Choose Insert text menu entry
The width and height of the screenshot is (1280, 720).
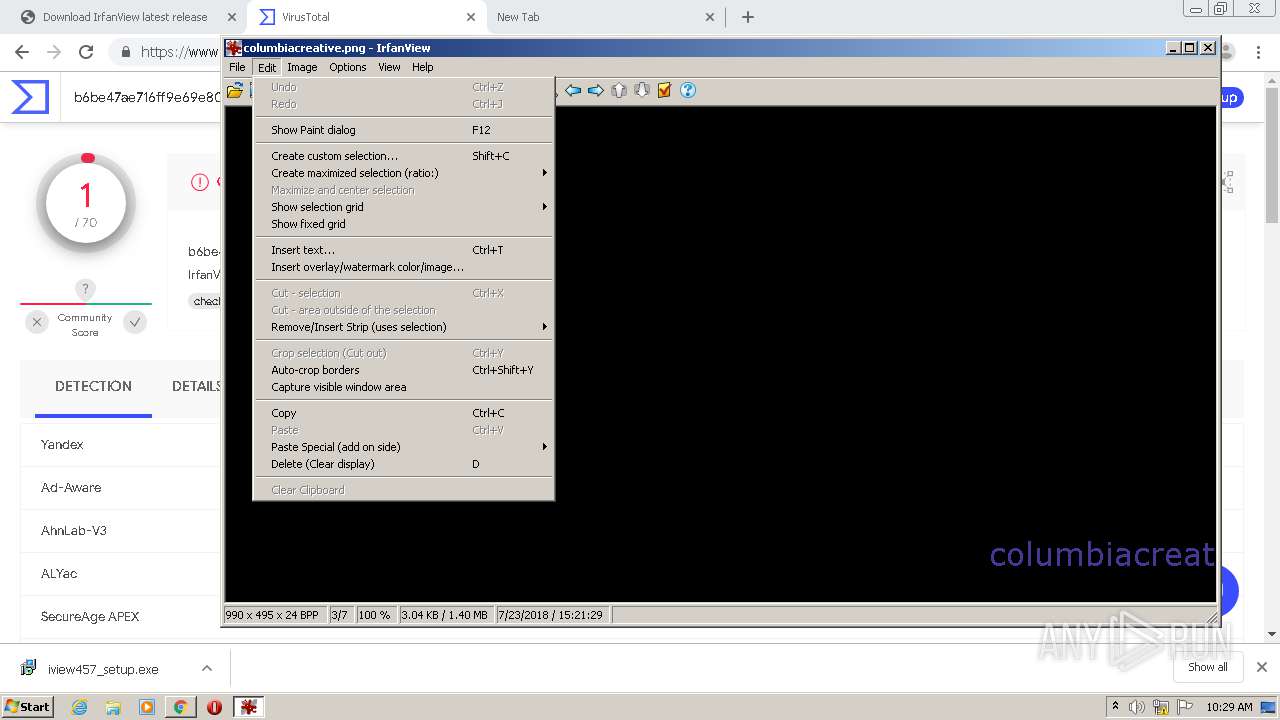tap(404, 250)
